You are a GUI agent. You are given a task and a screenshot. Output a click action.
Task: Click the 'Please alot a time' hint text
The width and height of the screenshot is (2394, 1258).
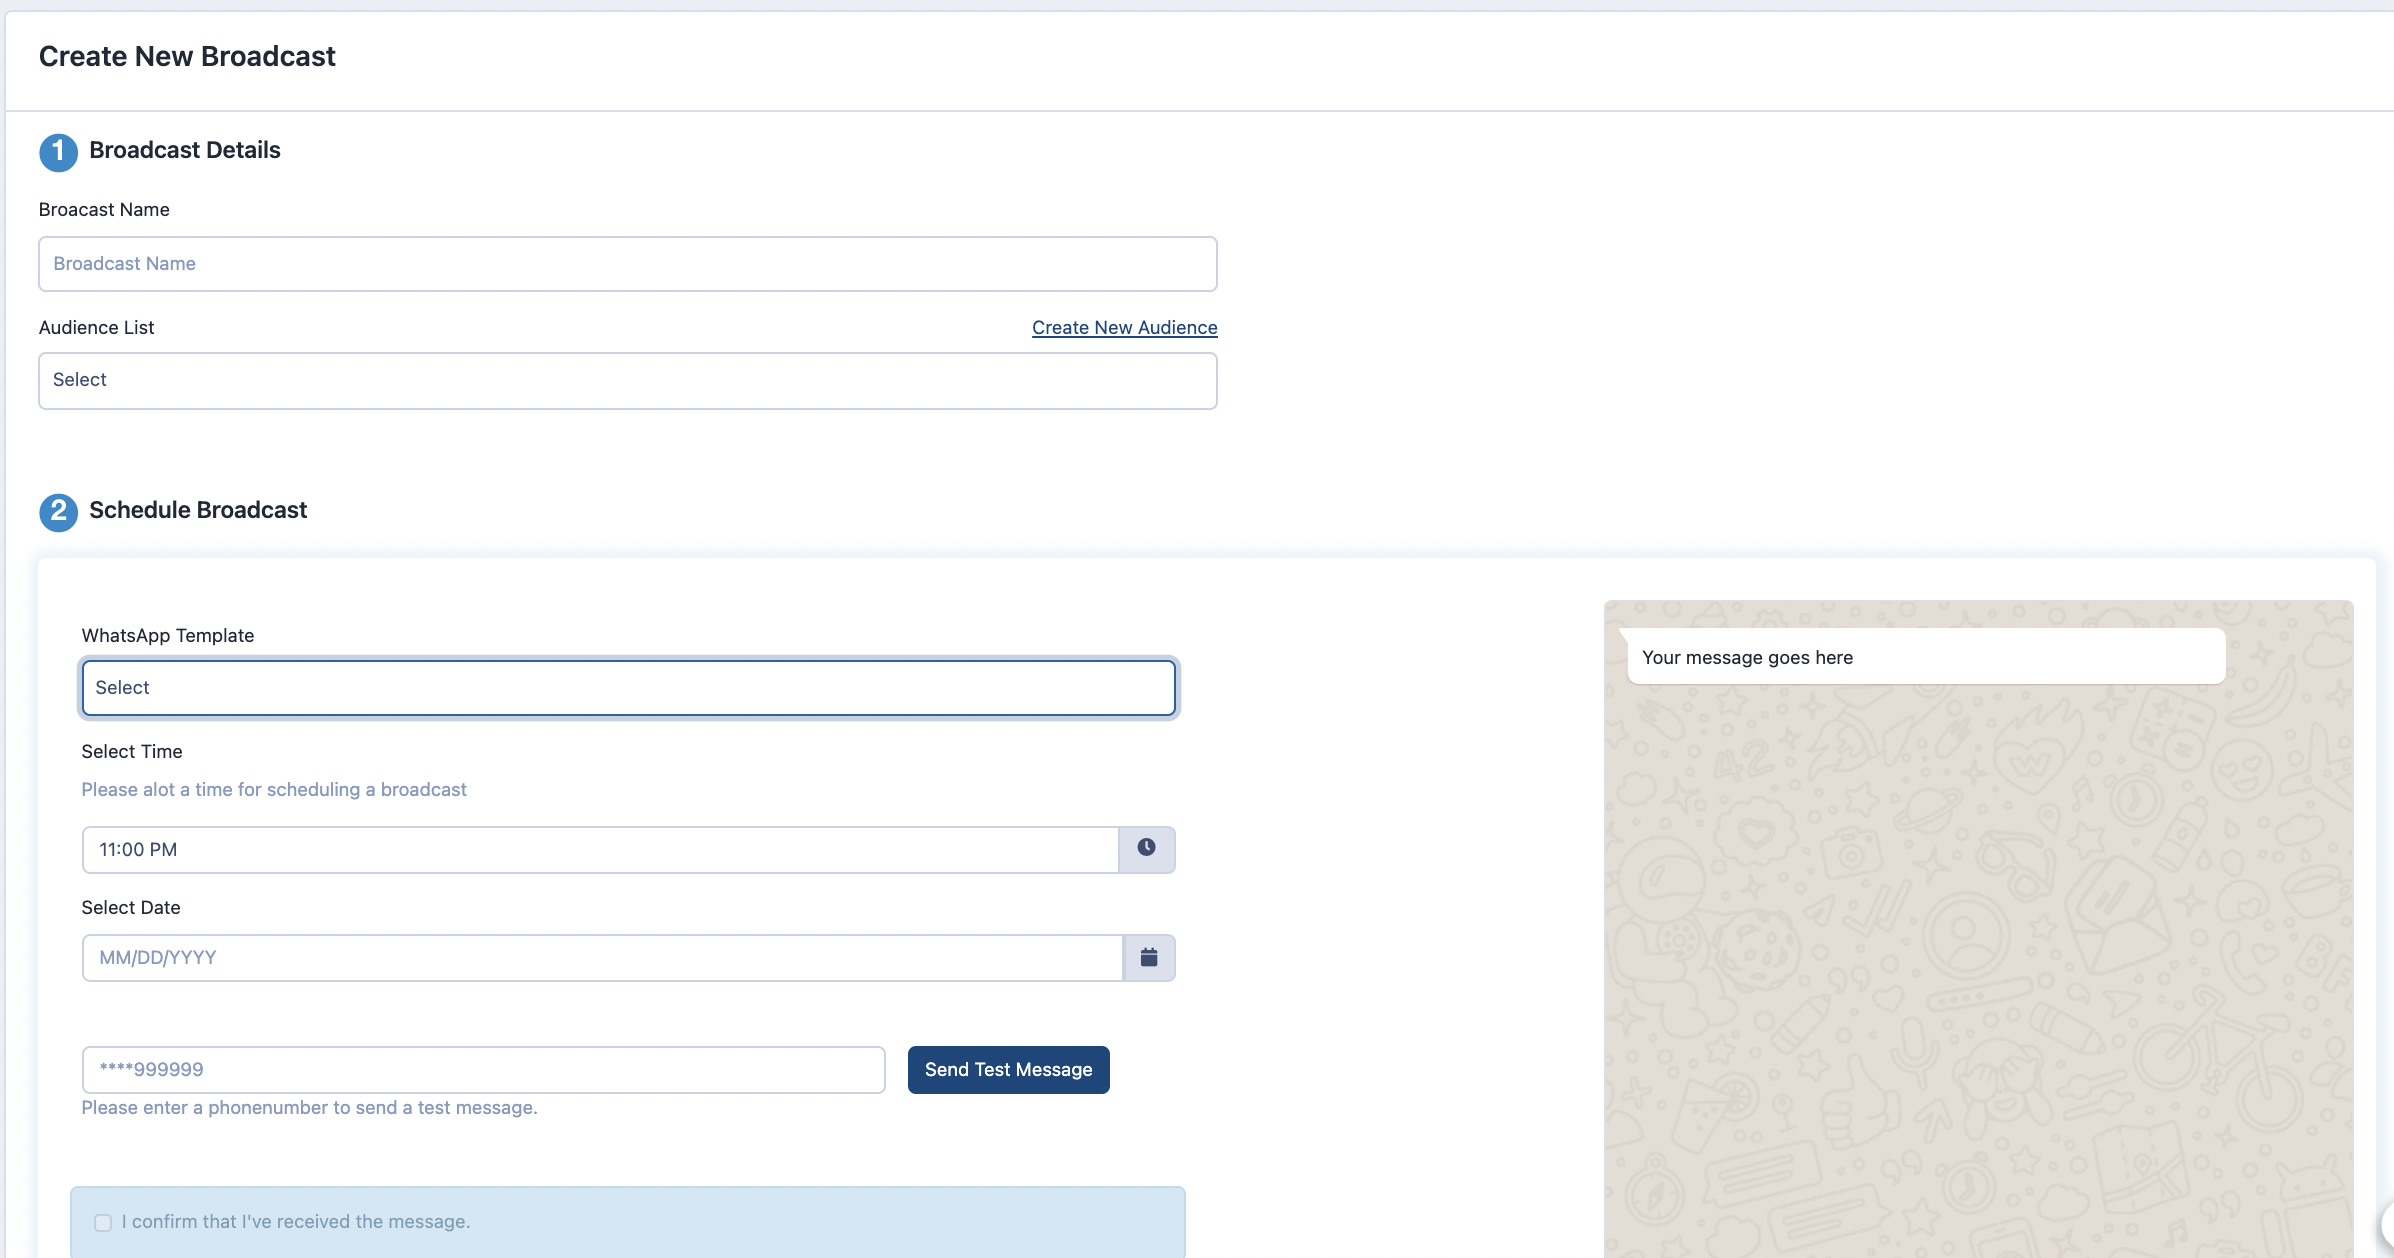(x=274, y=789)
